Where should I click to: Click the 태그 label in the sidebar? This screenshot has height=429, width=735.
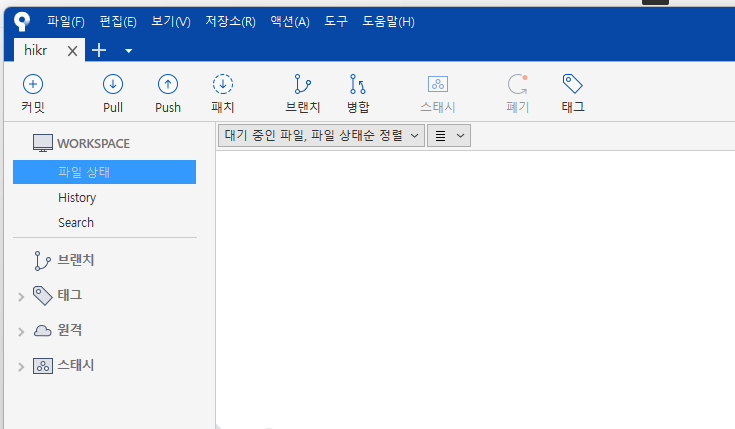[70, 295]
